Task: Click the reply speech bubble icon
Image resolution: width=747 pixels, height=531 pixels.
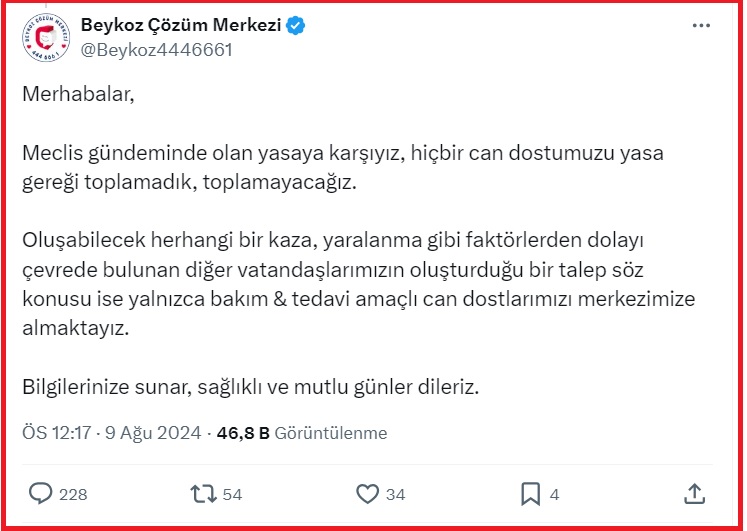Action: tap(41, 494)
